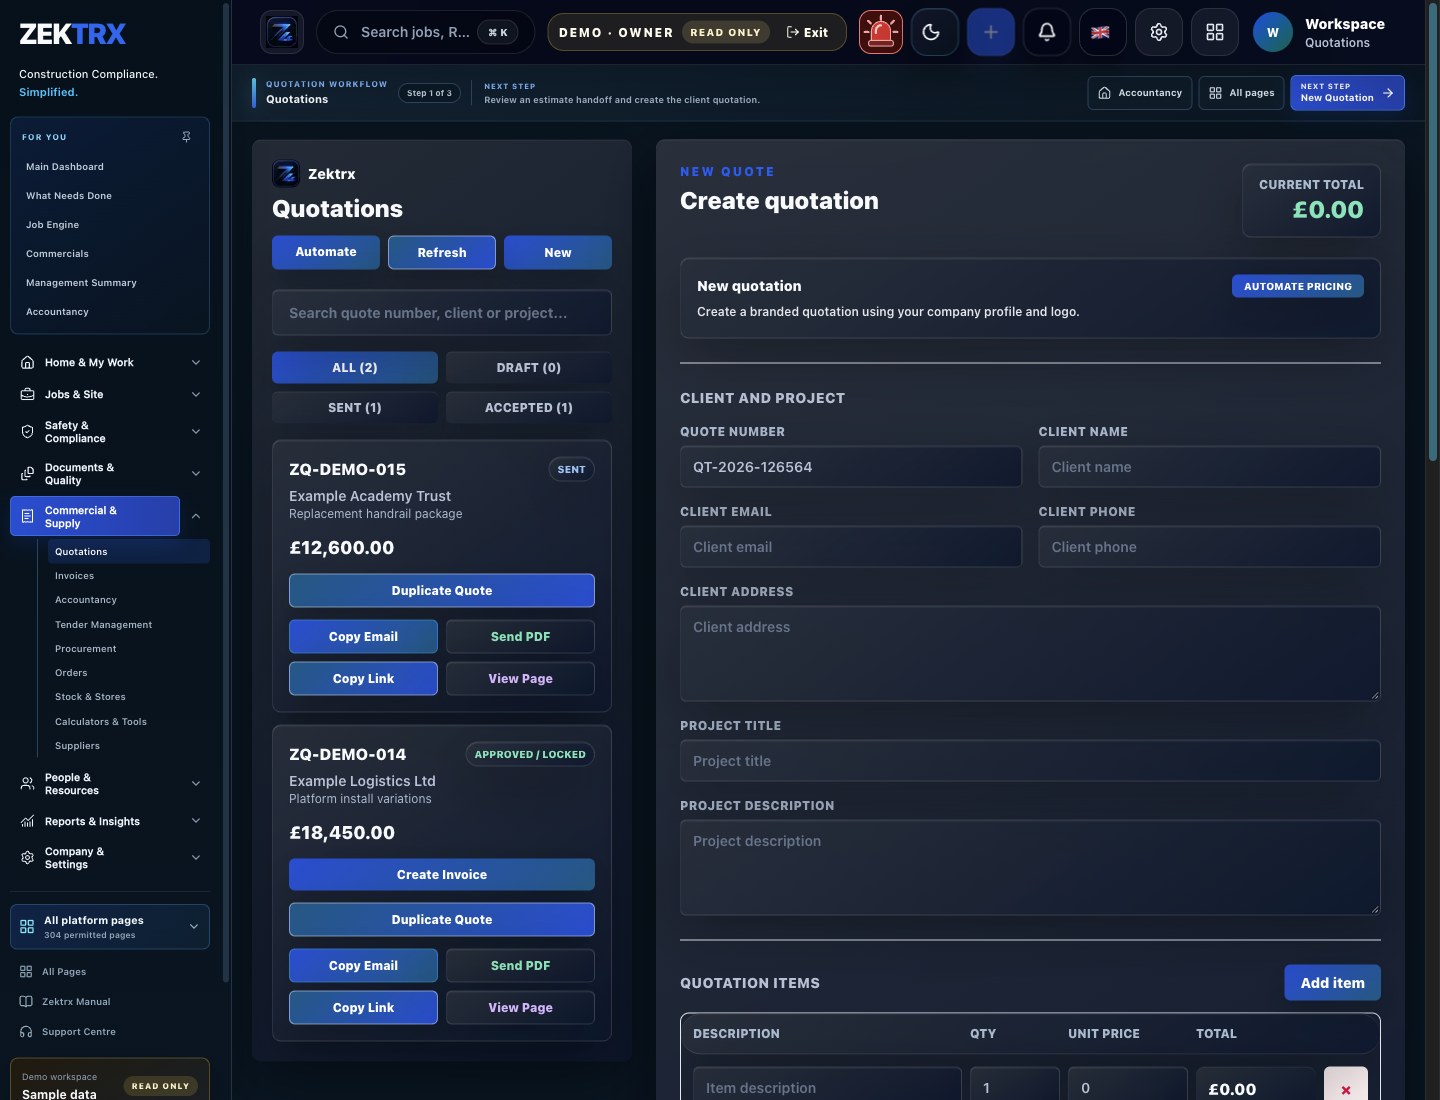Select the ACCEPTED (1) filter tab
The height and width of the screenshot is (1100, 1440).
click(529, 407)
